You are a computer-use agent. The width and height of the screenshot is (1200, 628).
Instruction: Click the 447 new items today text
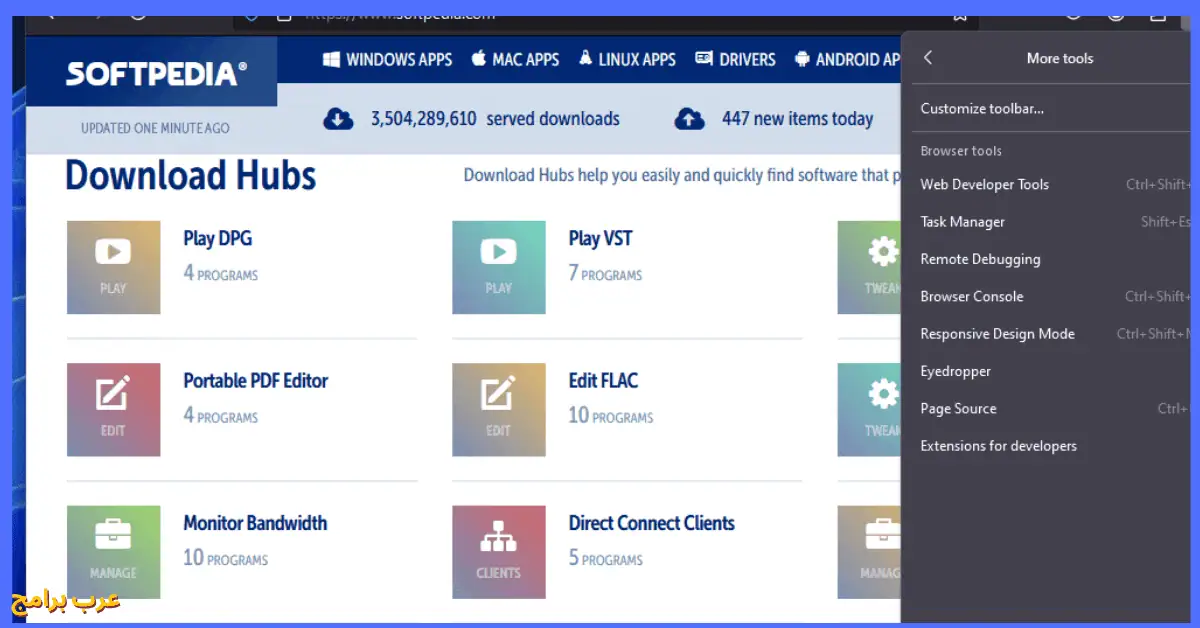[797, 119]
